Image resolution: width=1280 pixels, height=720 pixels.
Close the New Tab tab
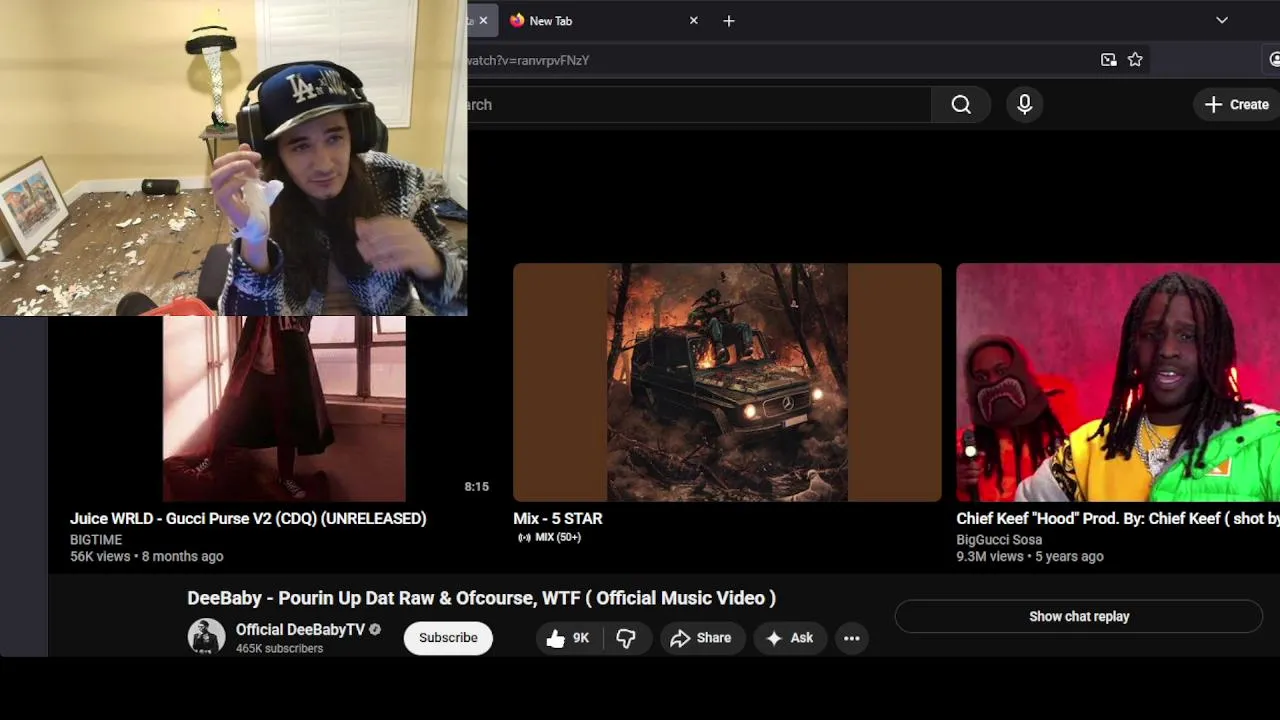click(693, 20)
